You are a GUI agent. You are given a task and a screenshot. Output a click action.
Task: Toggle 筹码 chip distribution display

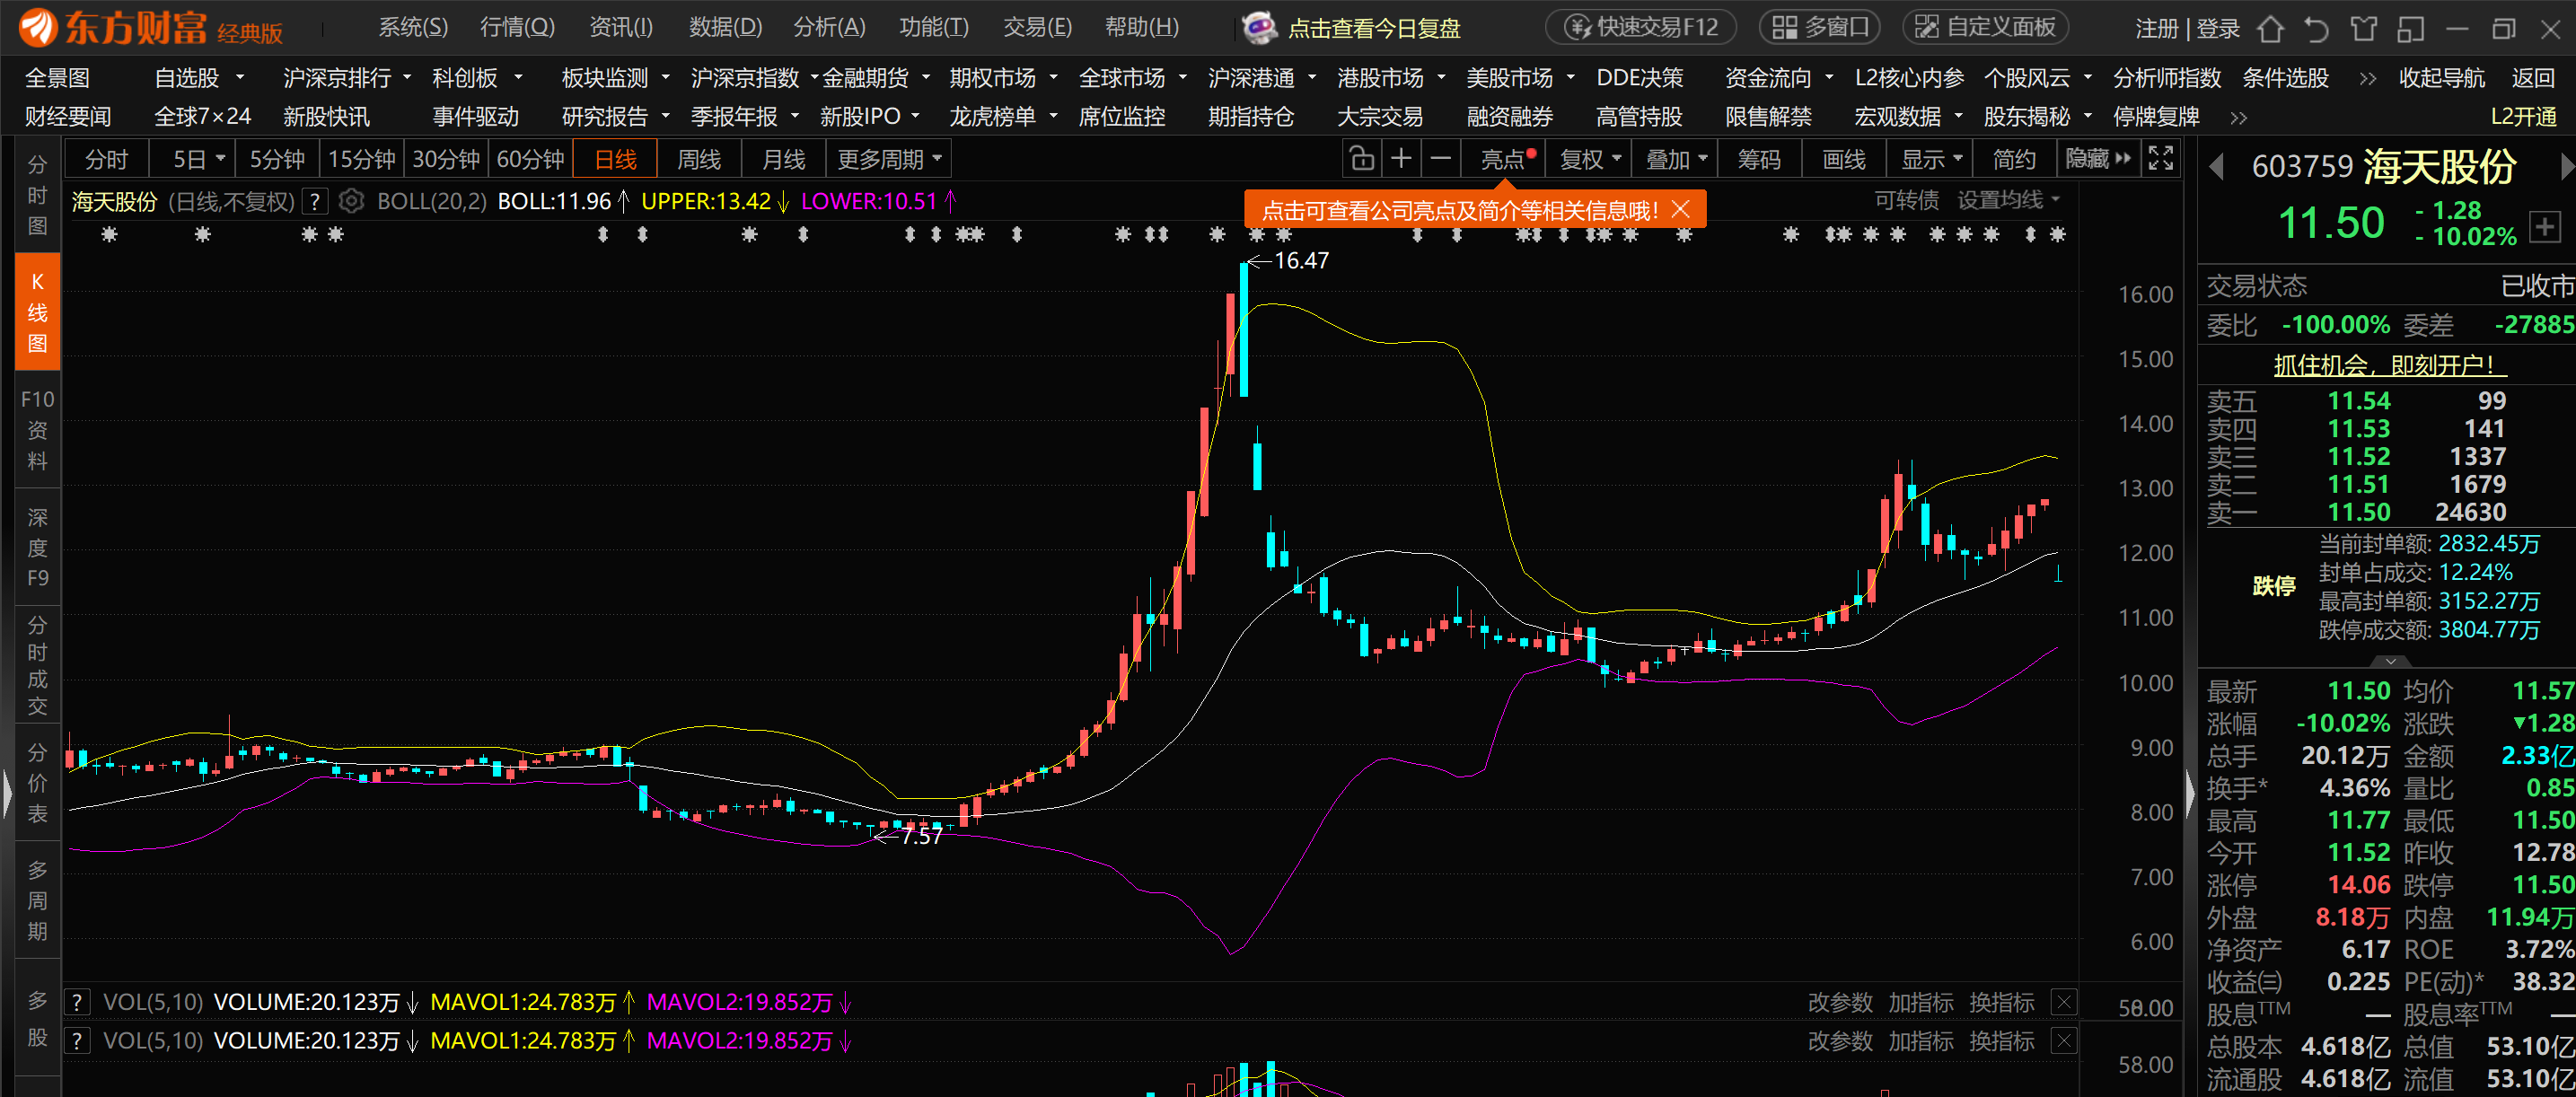click(1759, 159)
